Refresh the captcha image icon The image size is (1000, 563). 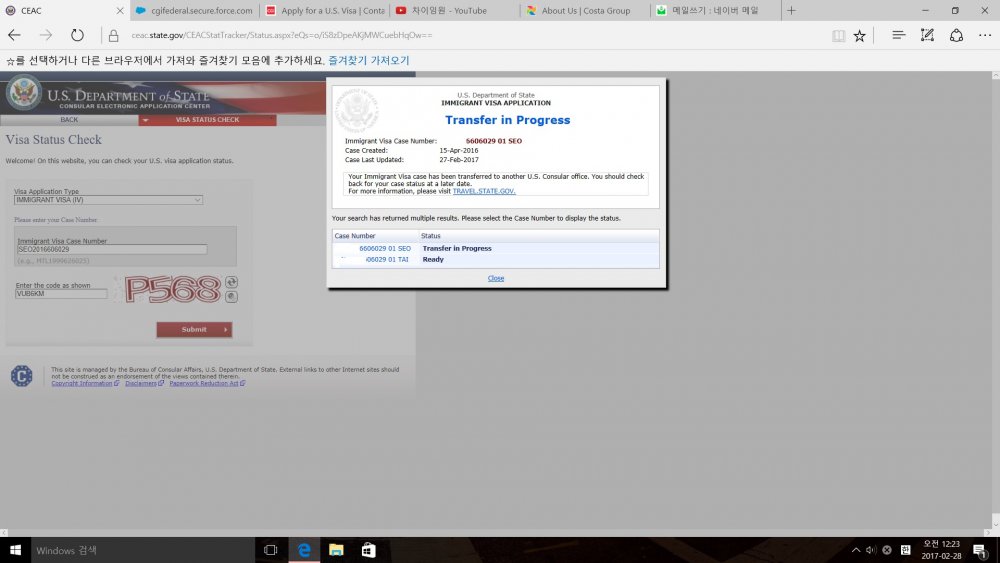coord(232,282)
